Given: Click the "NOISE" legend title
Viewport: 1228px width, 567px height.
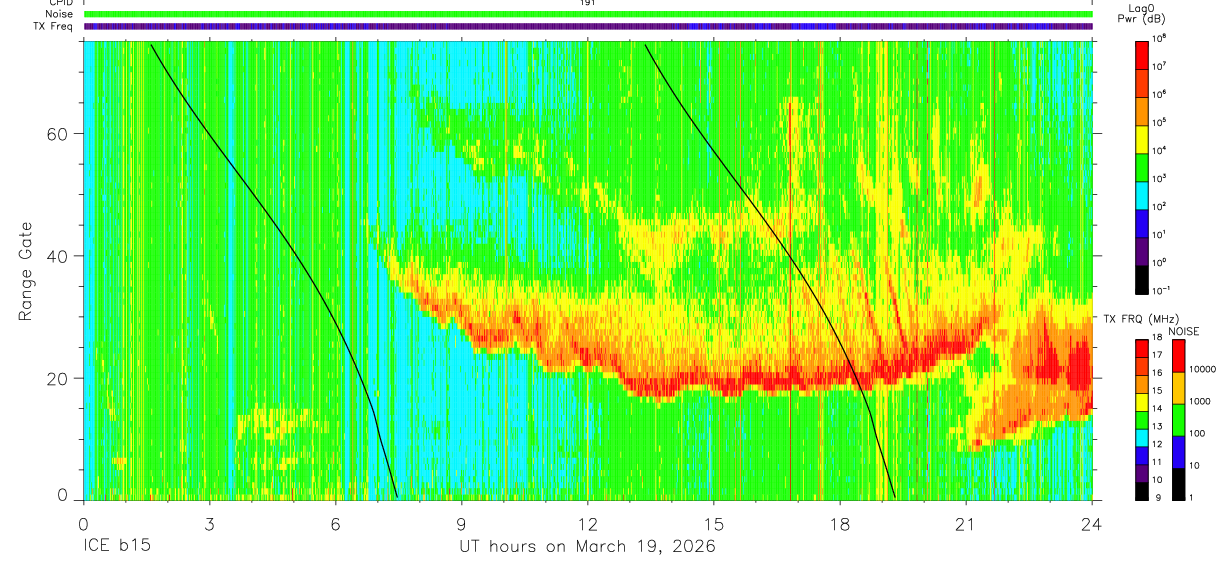Looking at the screenshot, I should coord(1186,331).
